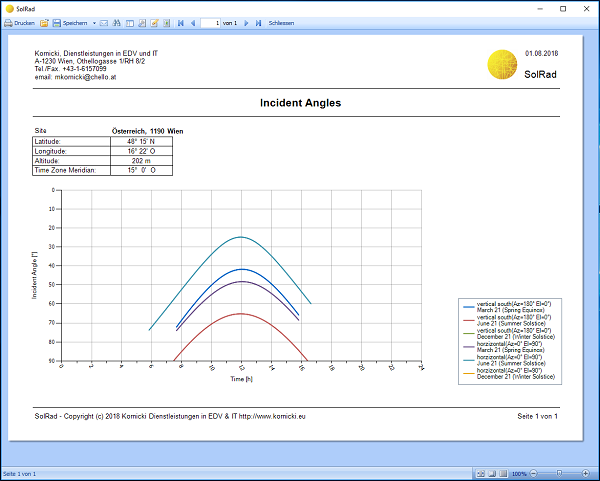
Task: Click the Drucken print button
Action: tap(20, 22)
